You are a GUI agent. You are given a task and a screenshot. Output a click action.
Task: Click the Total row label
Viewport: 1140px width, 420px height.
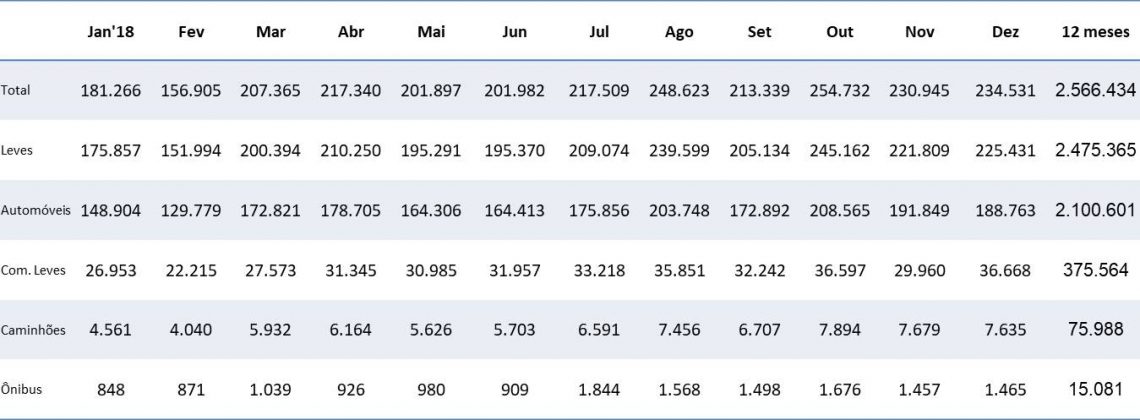(16, 91)
